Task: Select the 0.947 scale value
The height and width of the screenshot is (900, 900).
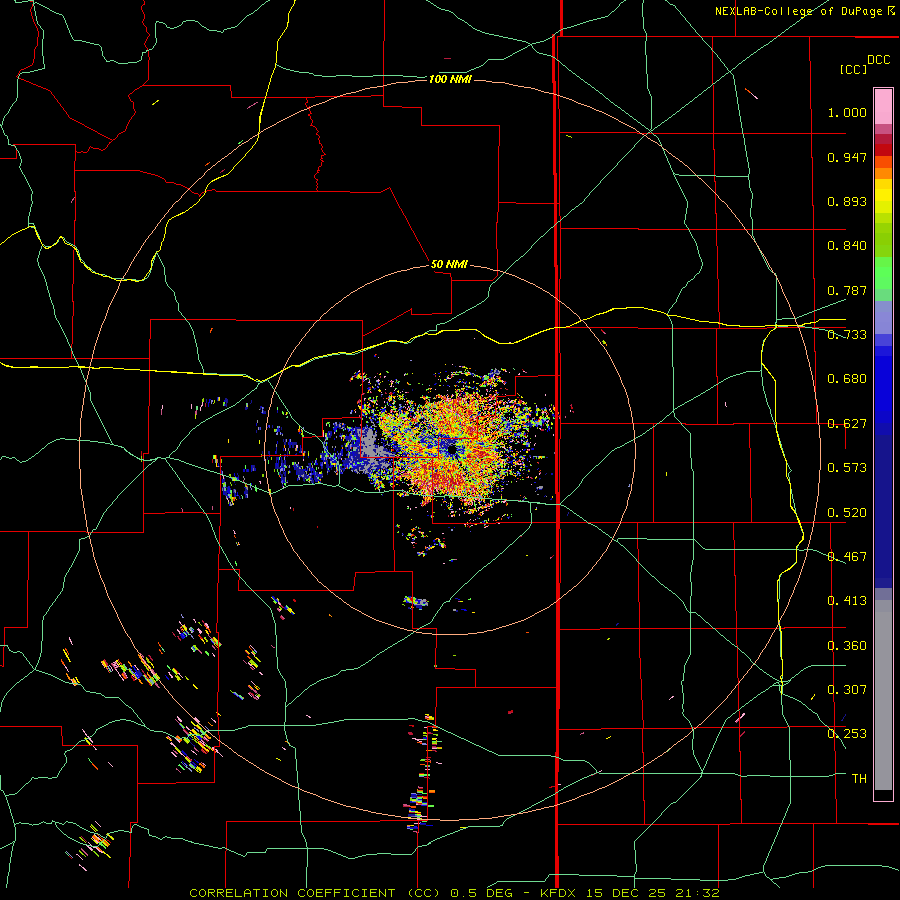Action: tap(847, 157)
